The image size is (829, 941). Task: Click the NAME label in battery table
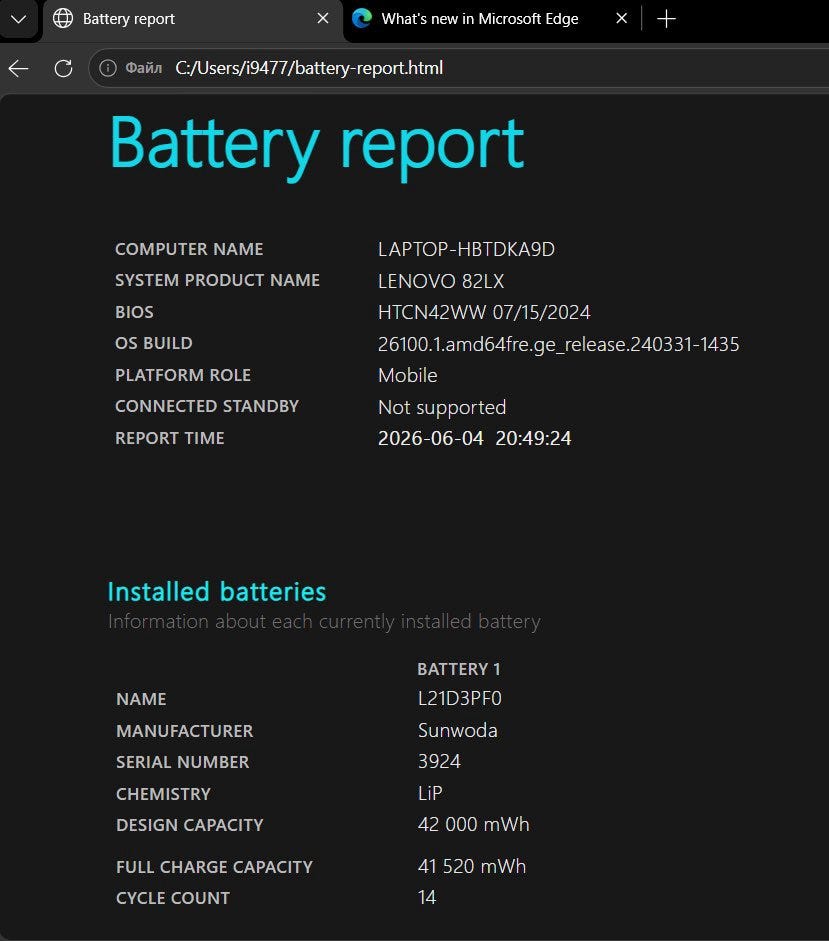point(141,699)
